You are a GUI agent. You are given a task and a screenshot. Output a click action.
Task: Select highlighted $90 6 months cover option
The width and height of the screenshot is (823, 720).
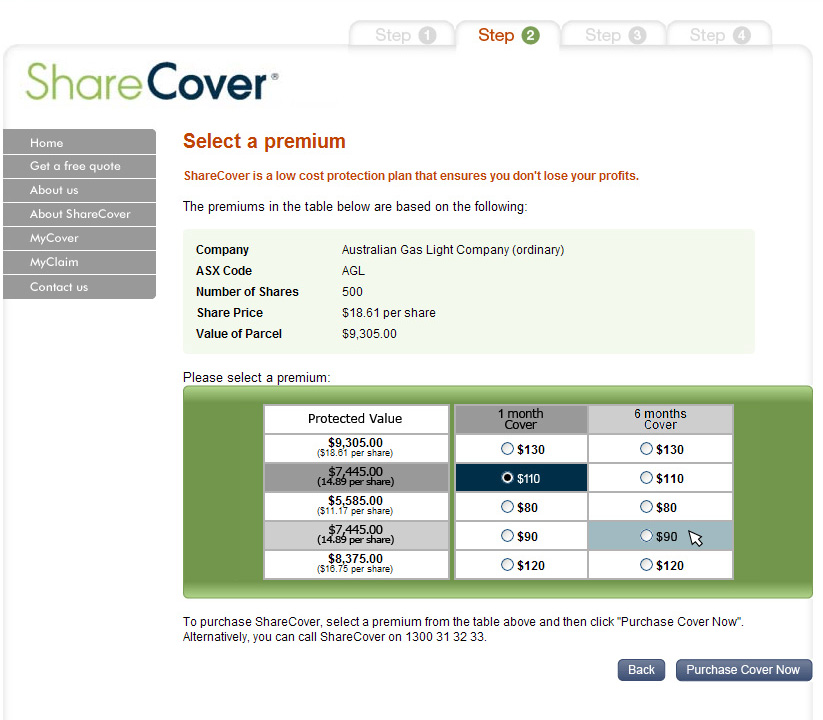[646, 535]
